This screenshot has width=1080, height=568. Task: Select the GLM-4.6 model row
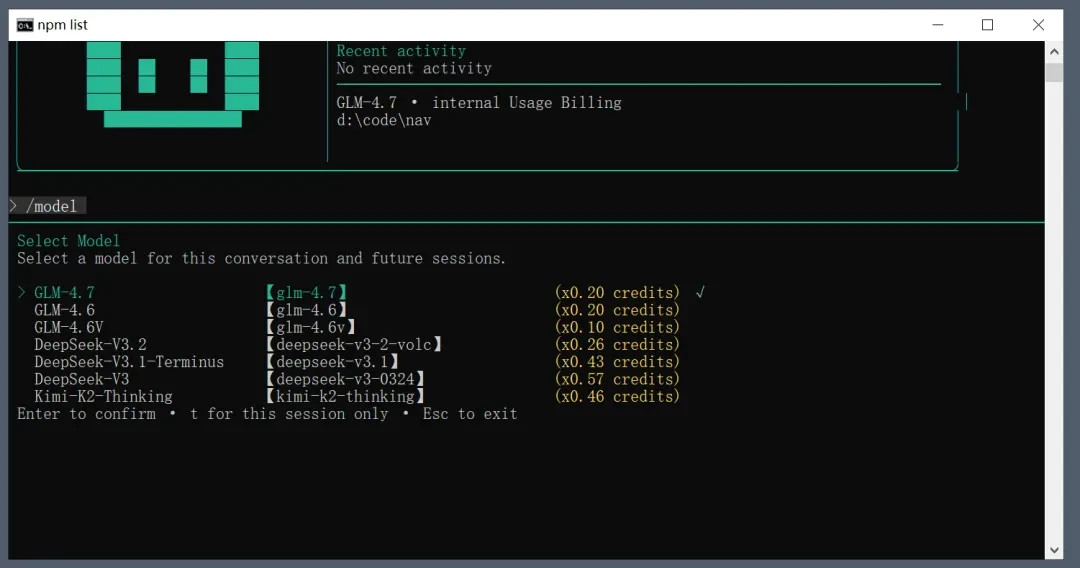click(357, 310)
